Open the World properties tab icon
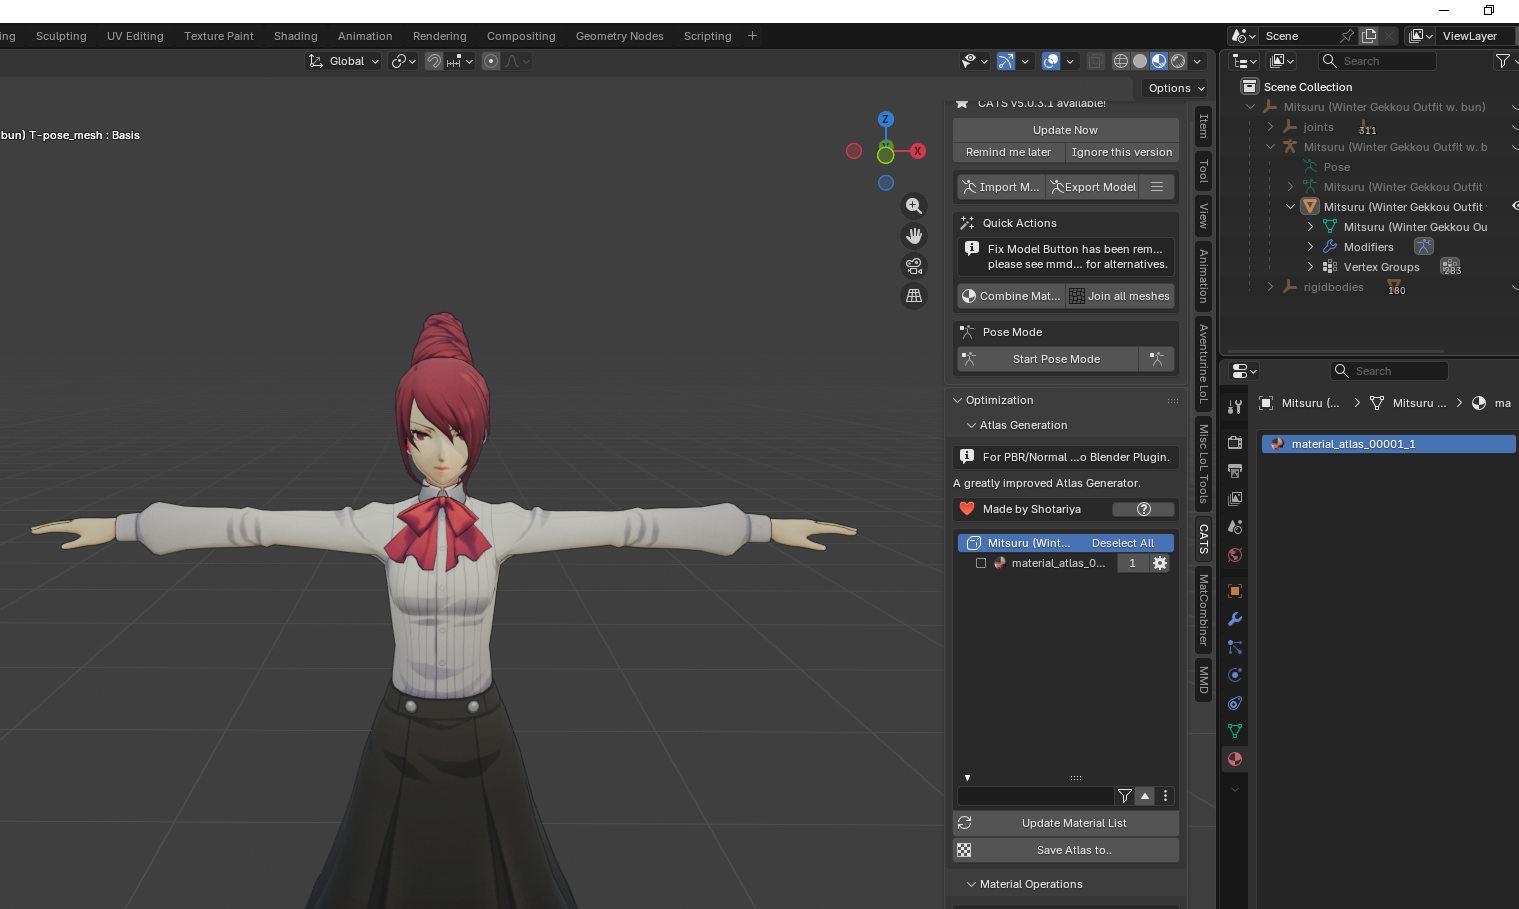The height and width of the screenshot is (909, 1519). pyautogui.click(x=1235, y=555)
